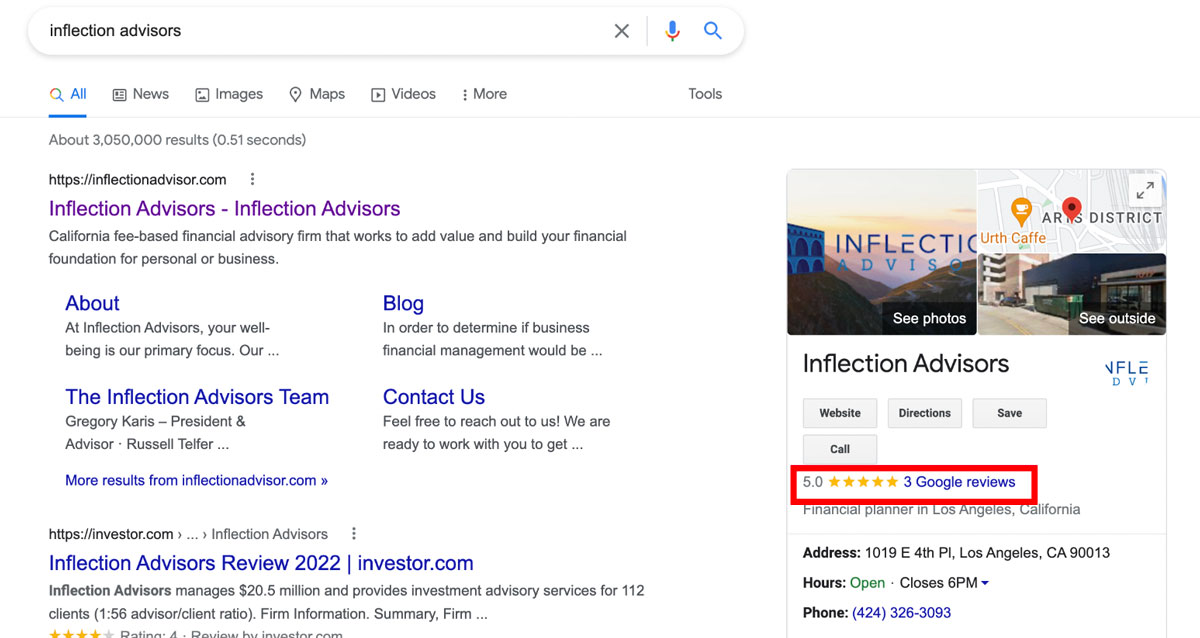Image resolution: width=1200 pixels, height=638 pixels.
Task: Start voice search with microphone icon
Action: 672,31
